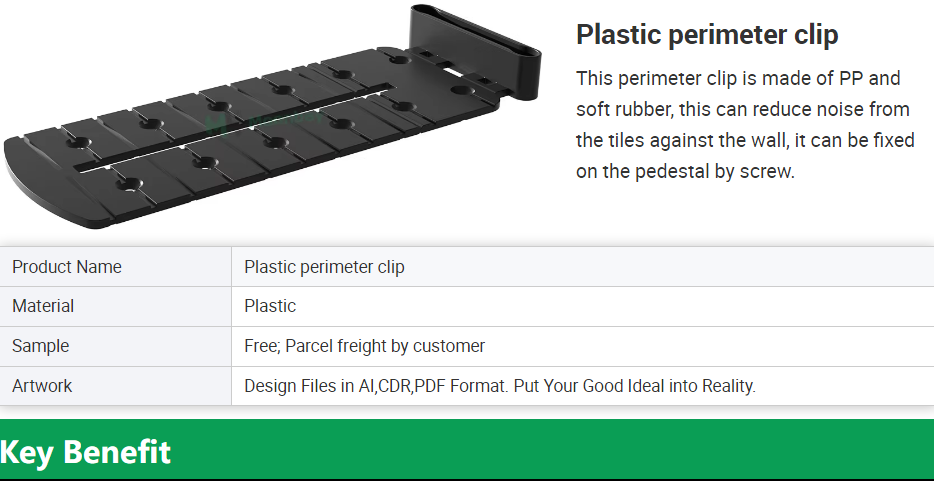Click the 'Plastic' material value cell
This screenshot has height=490, width=934.
click(x=583, y=306)
